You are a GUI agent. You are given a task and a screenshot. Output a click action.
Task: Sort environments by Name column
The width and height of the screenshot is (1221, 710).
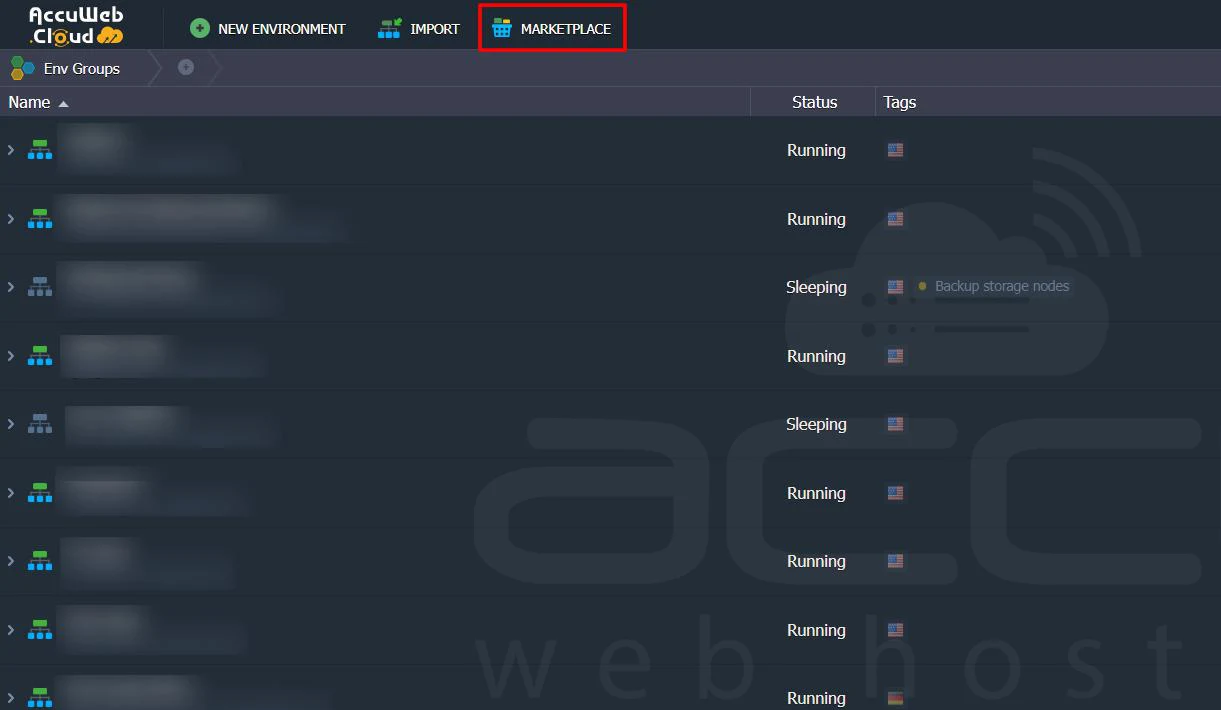click(x=30, y=102)
